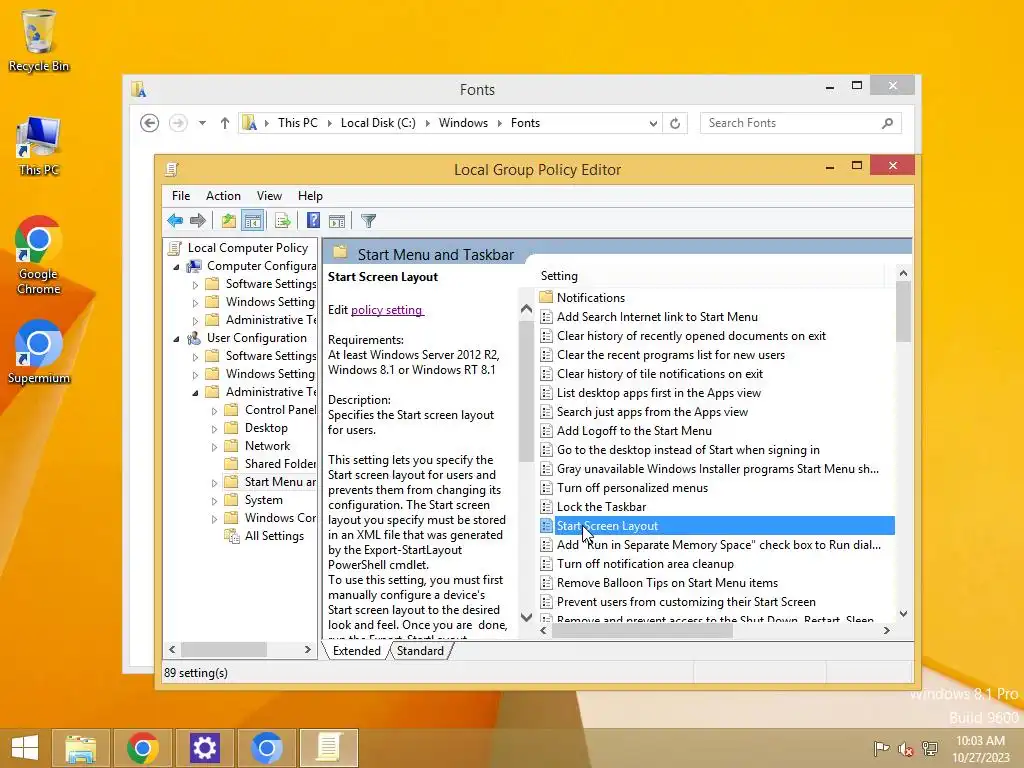The image size is (1024, 768).
Task: Click the Windows Start button on the taskbar
Action: click(25, 748)
